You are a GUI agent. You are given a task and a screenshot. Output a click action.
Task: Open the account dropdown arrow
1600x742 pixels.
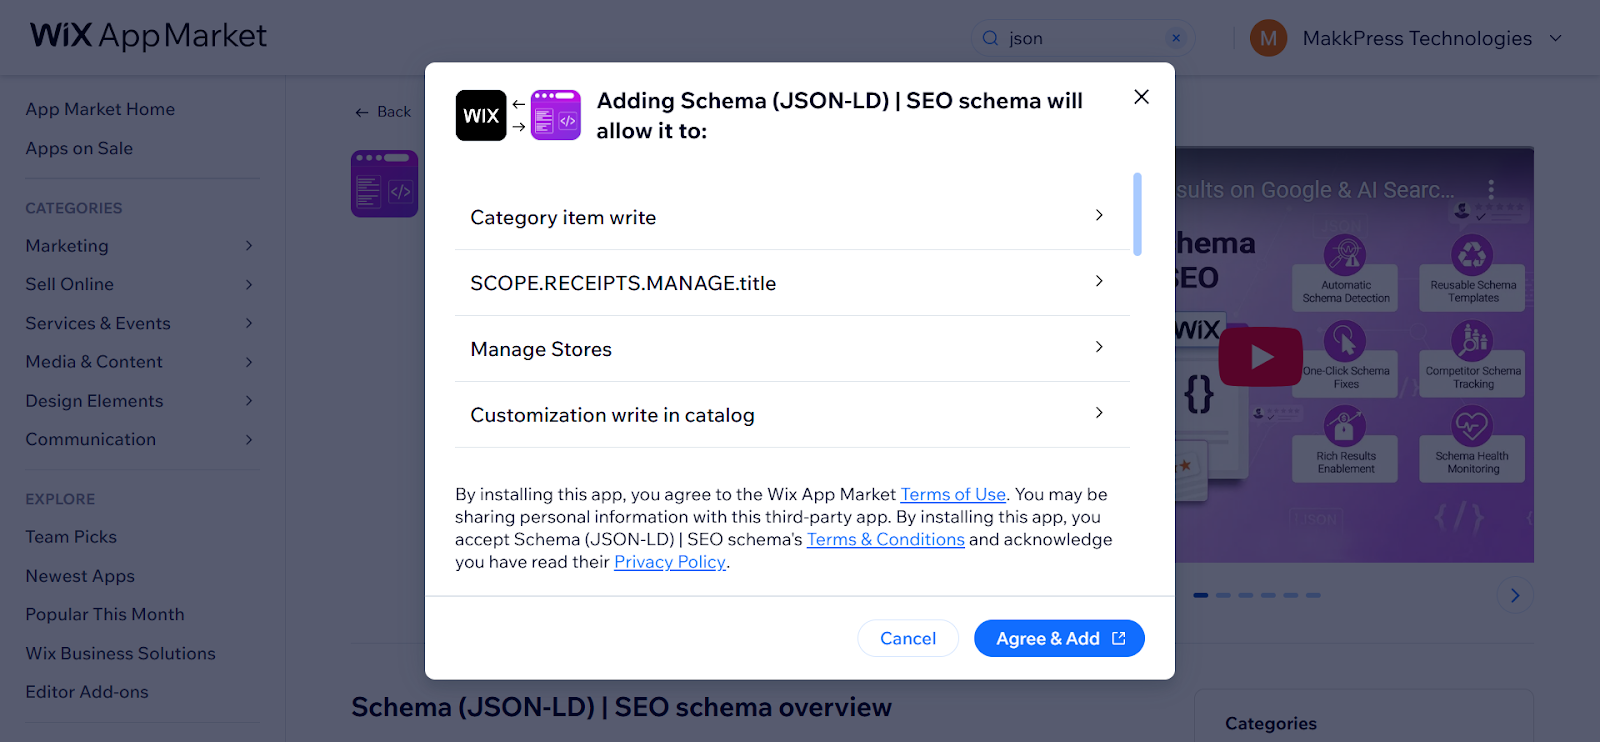pos(1555,38)
